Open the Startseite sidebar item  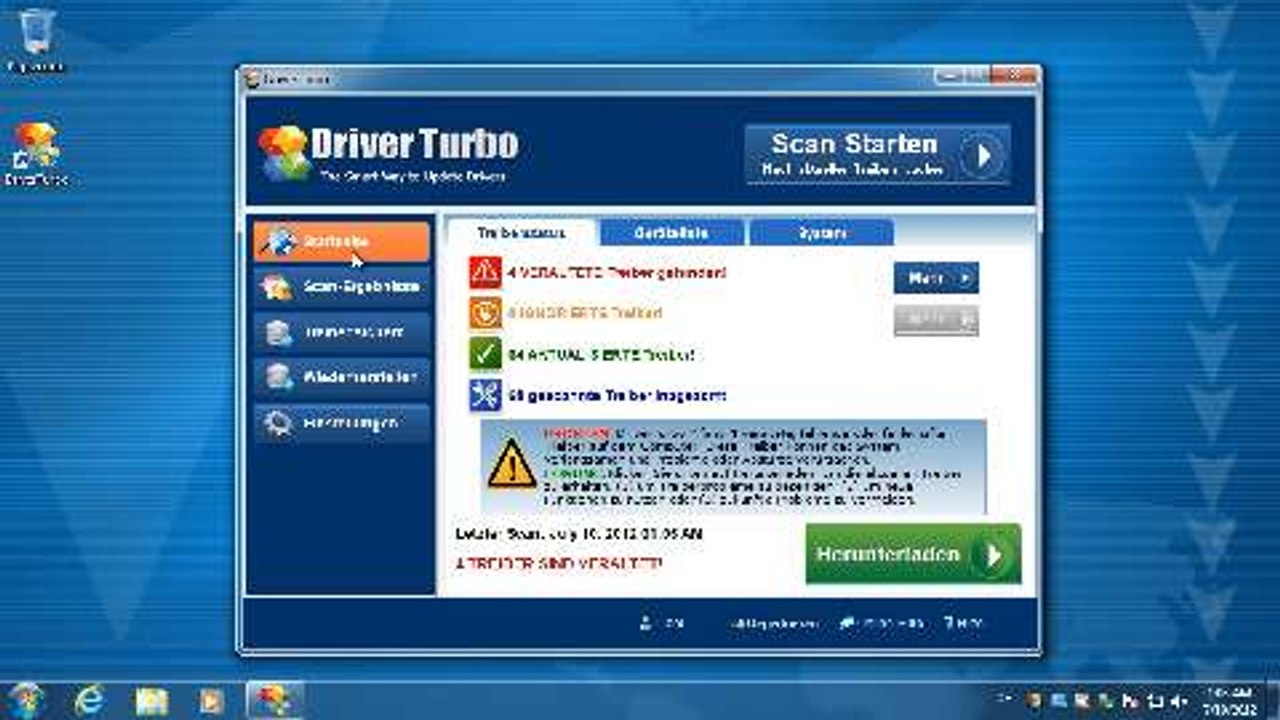(341, 241)
